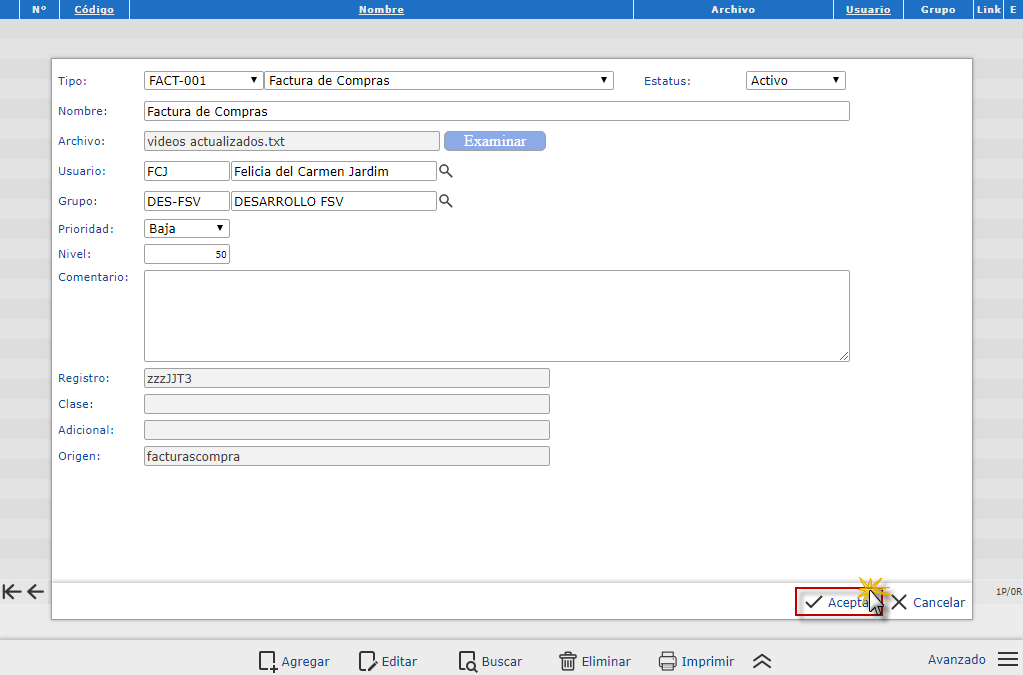This screenshot has height=675, width=1023.
Task: Click the Grupo code field DES-FSV
Action: 187,201
